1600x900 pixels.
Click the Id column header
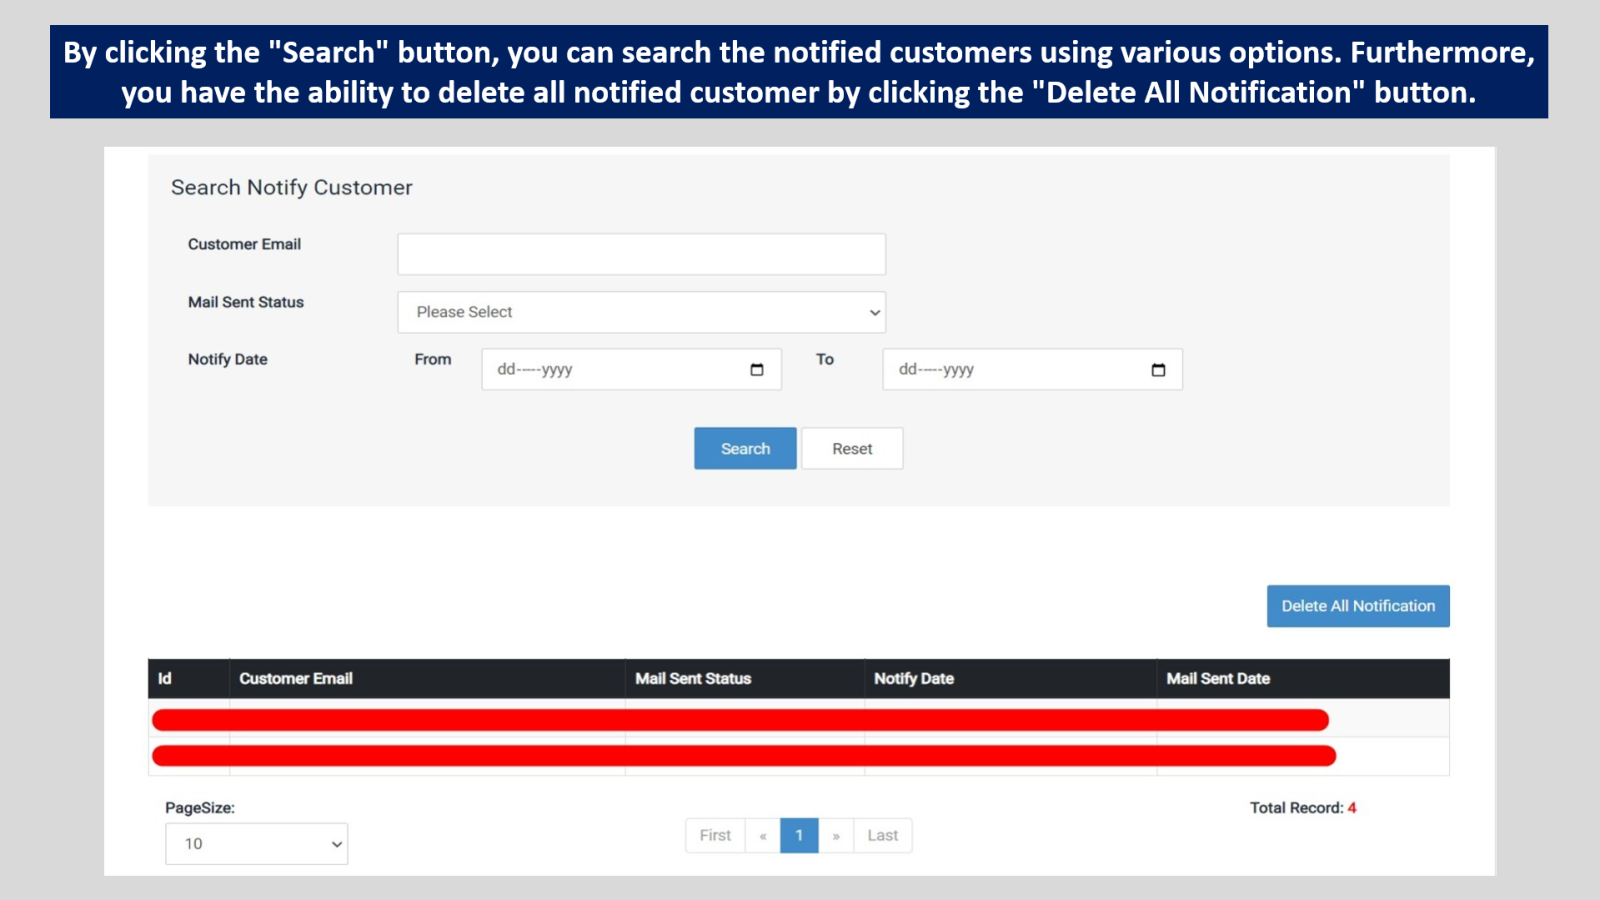point(166,678)
